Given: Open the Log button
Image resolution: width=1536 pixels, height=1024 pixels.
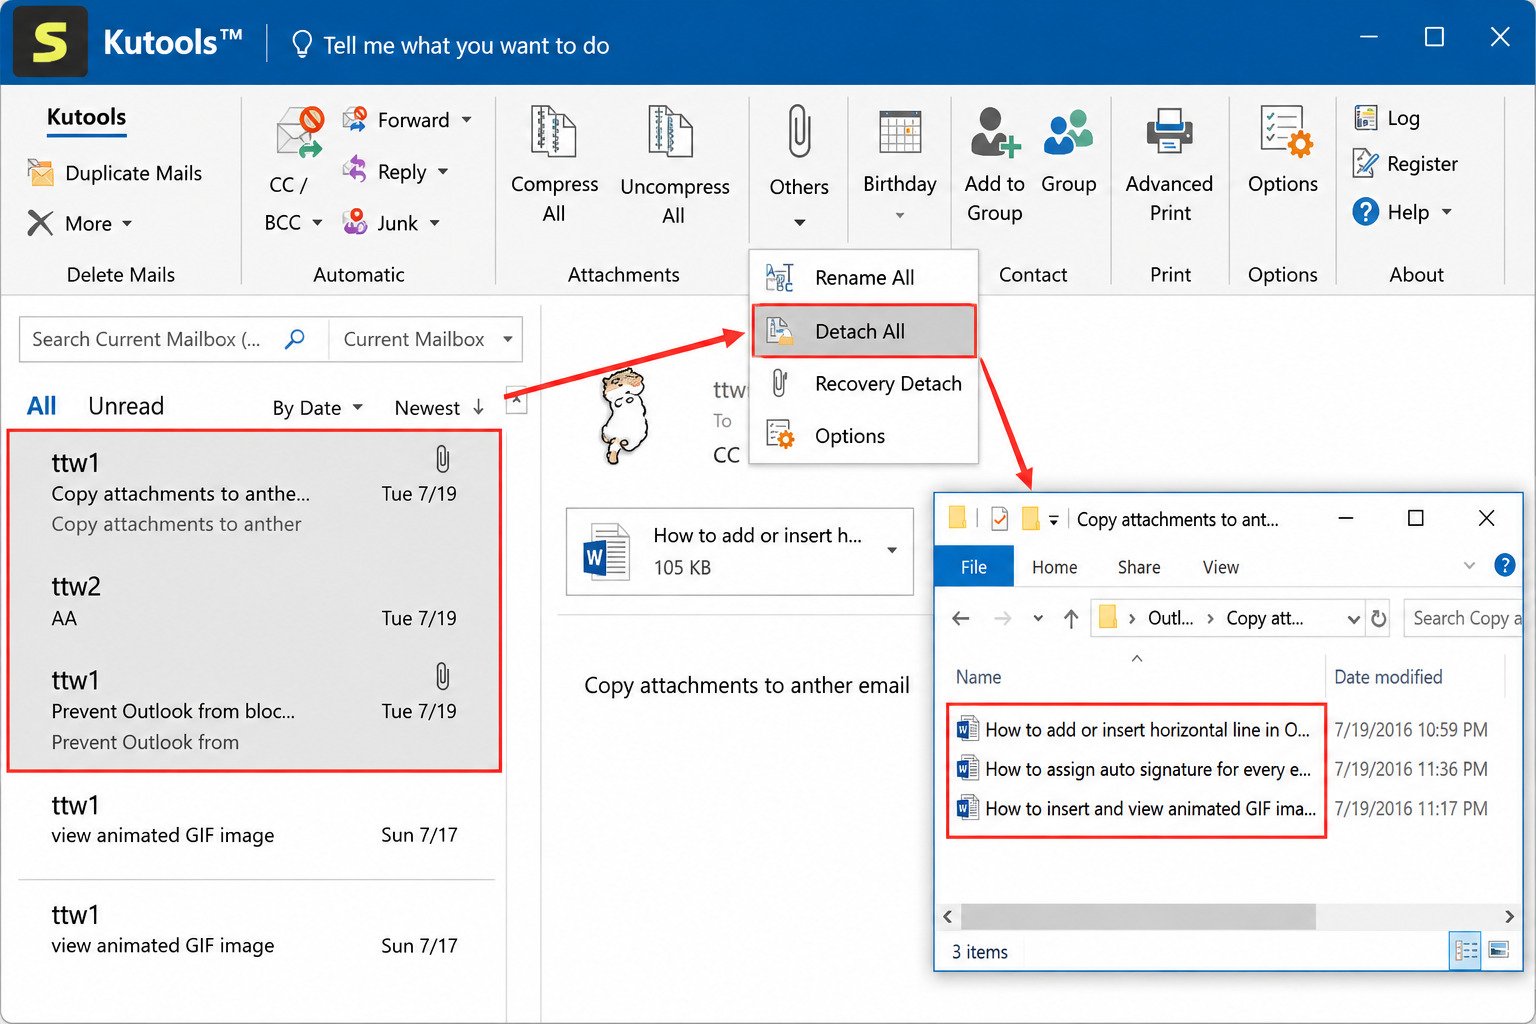Looking at the screenshot, I should [x=1388, y=118].
